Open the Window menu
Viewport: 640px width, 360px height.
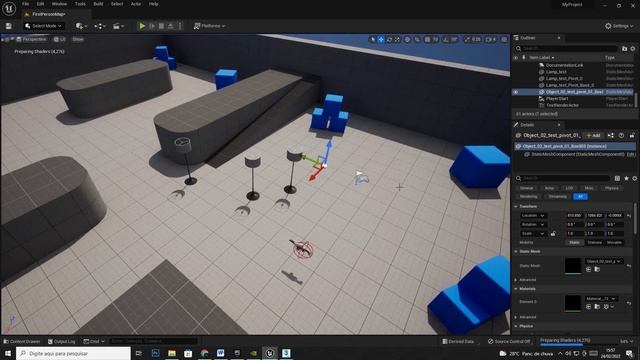point(59,4)
